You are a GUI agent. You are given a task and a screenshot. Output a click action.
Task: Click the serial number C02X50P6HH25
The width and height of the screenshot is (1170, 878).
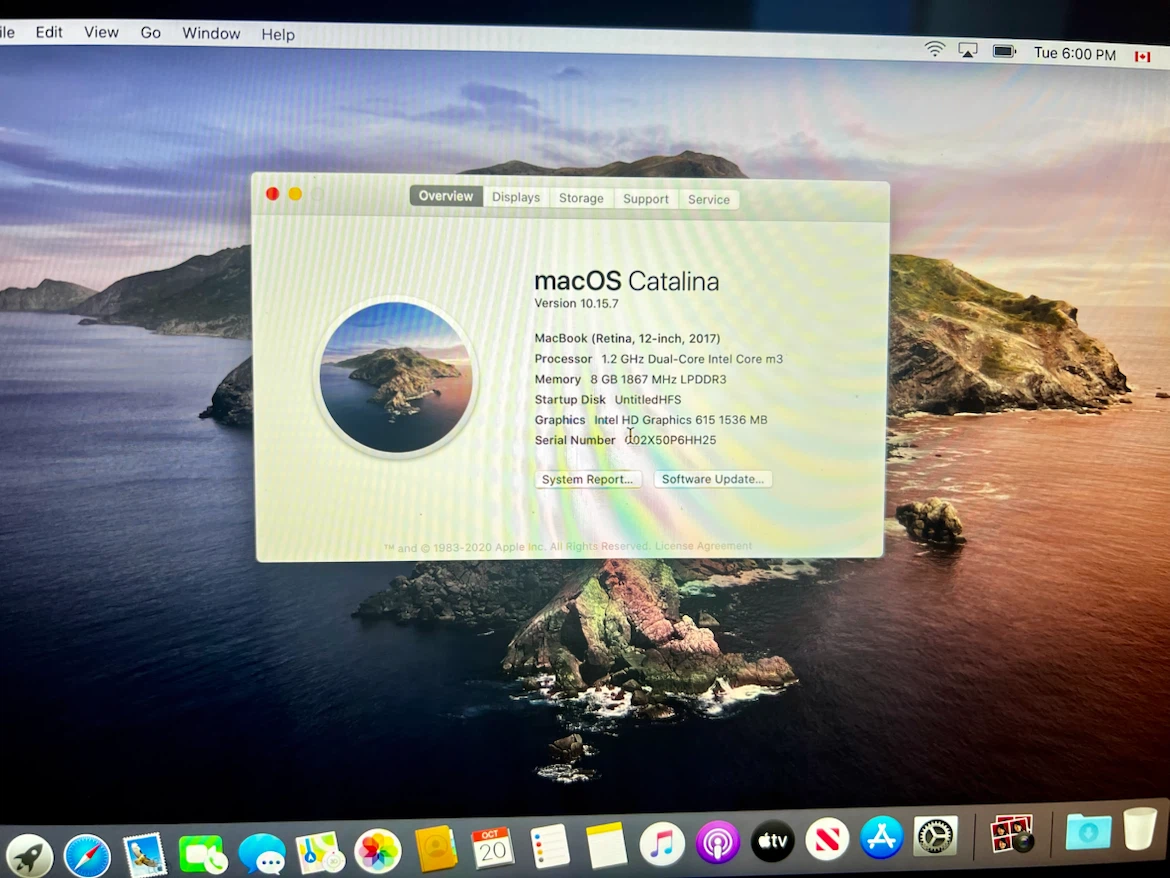click(670, 440)
